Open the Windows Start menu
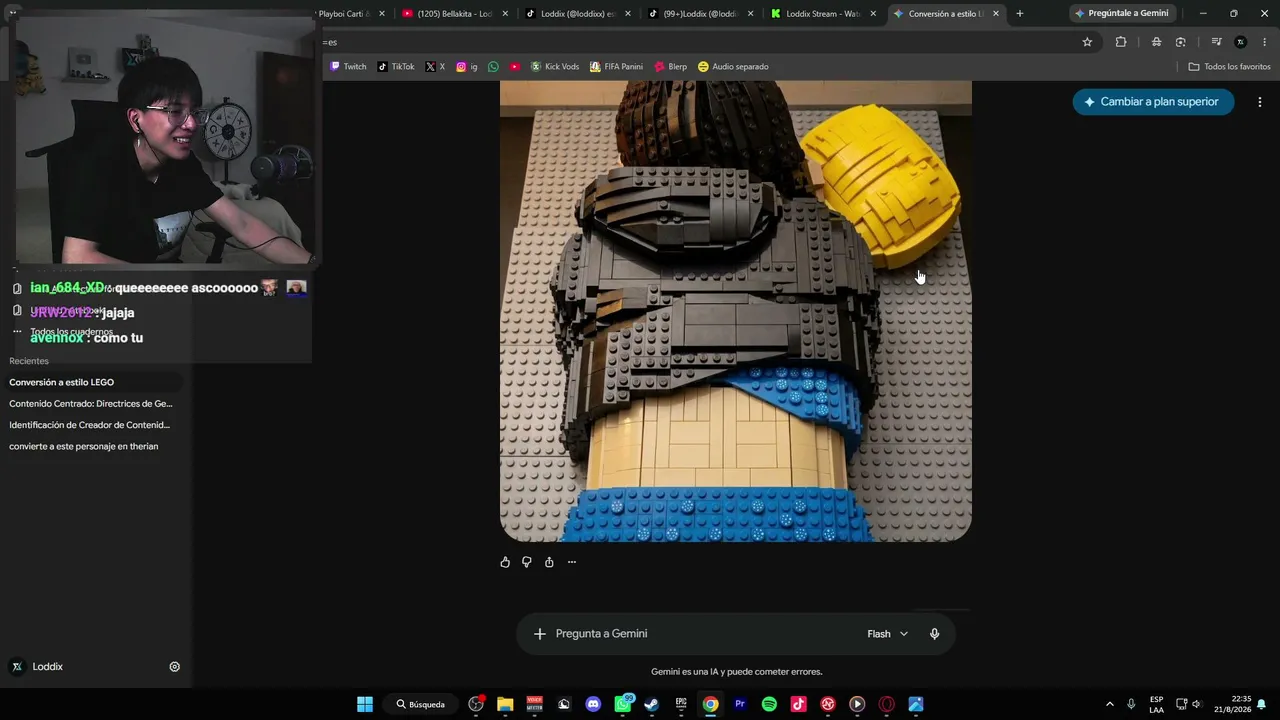1280x720 pixels. 365,704
